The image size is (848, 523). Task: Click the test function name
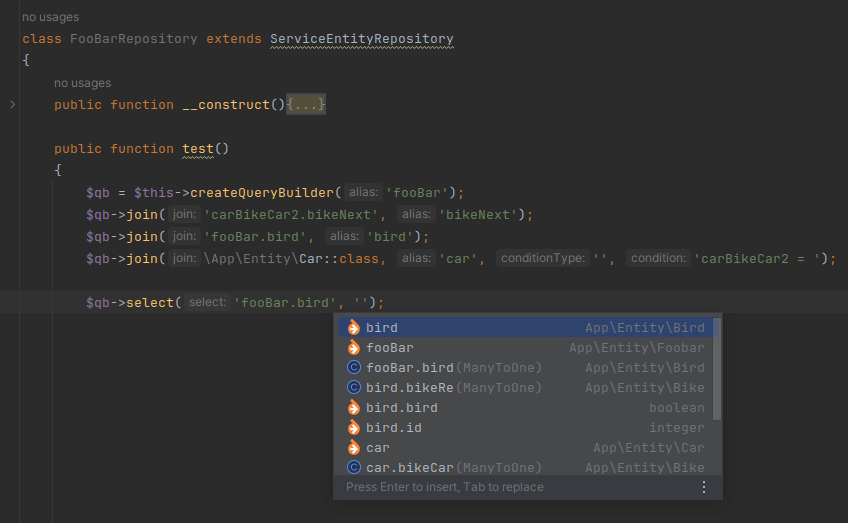pyautogui.click(x=197, y=149)
